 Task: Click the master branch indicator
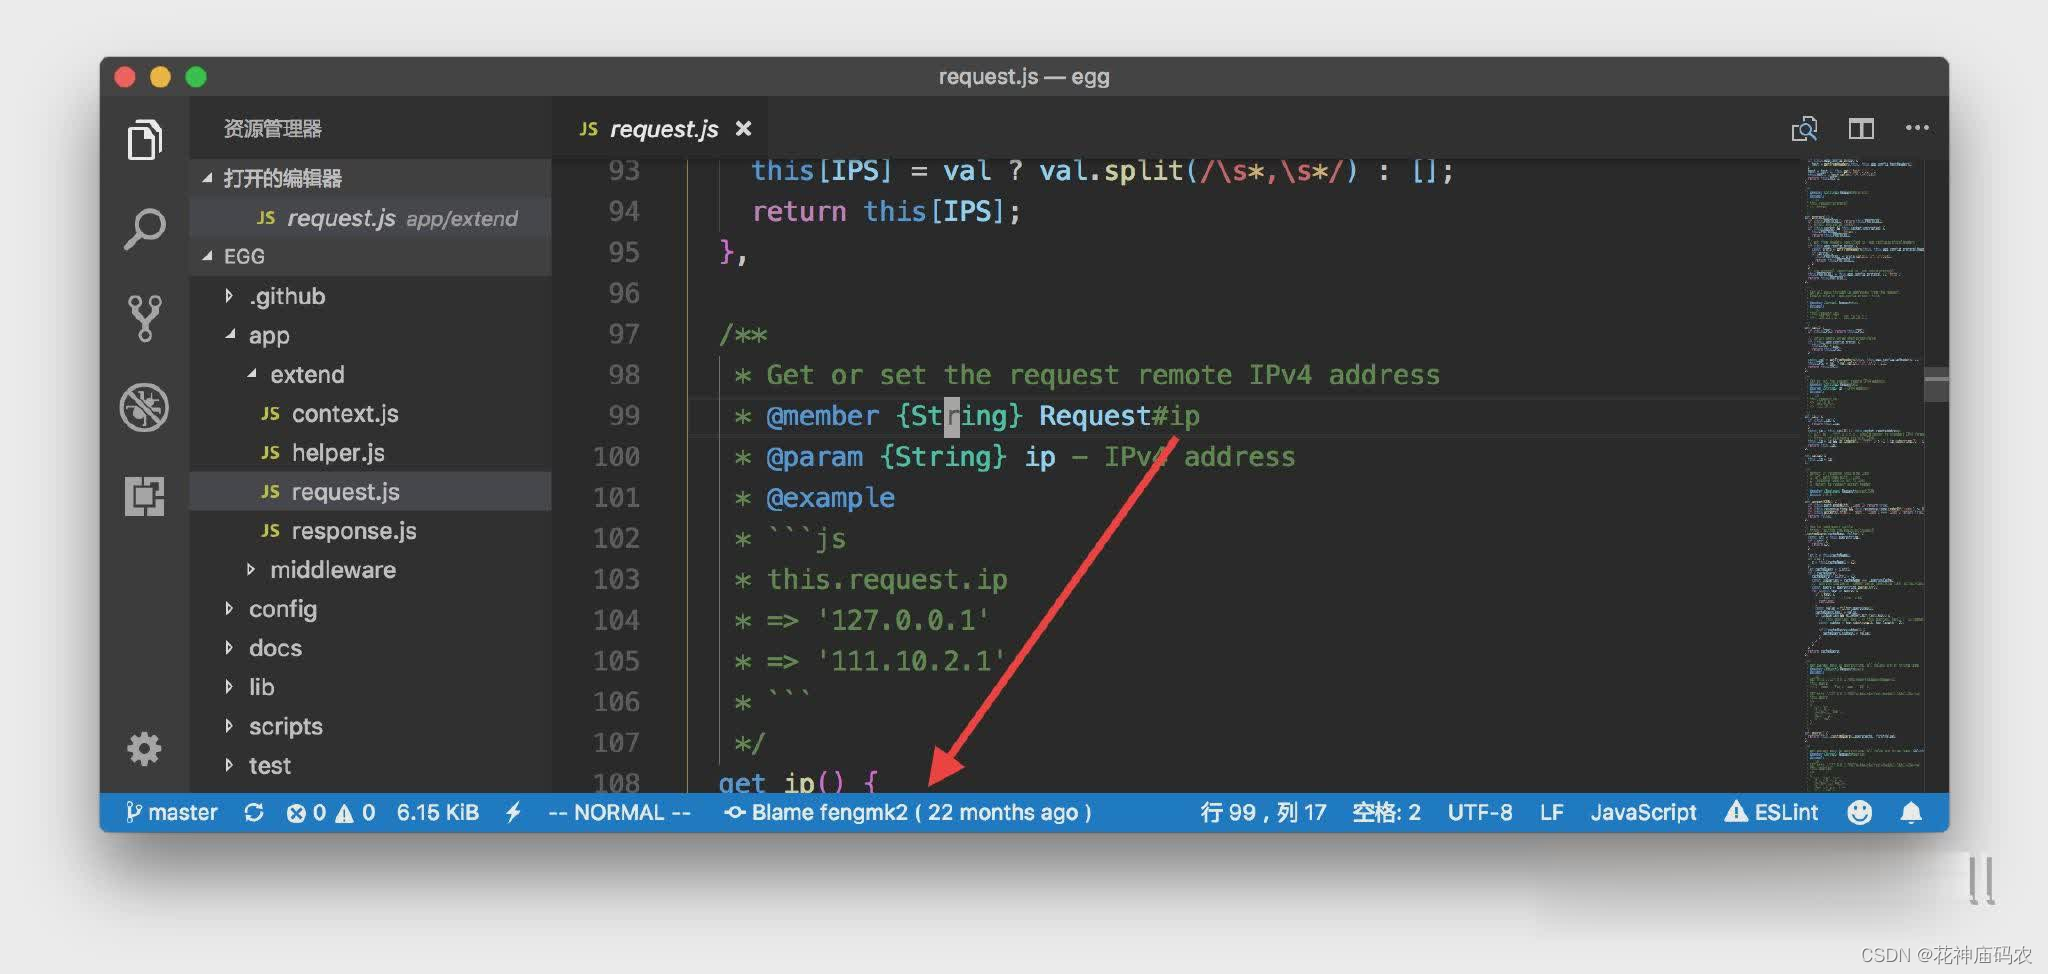click(171, 812)
